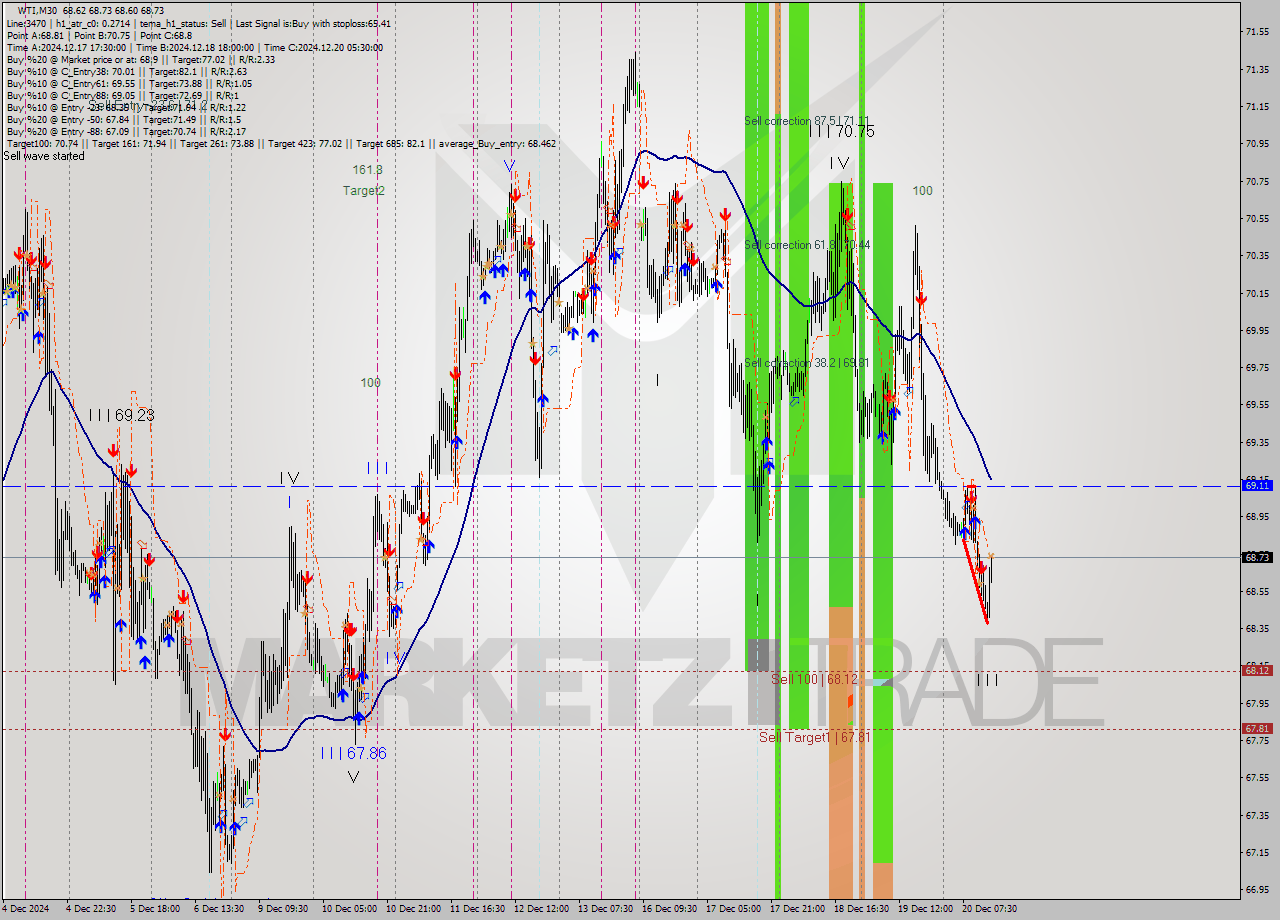Click the '6 Dec 13:30' time label

coord(218,909)
